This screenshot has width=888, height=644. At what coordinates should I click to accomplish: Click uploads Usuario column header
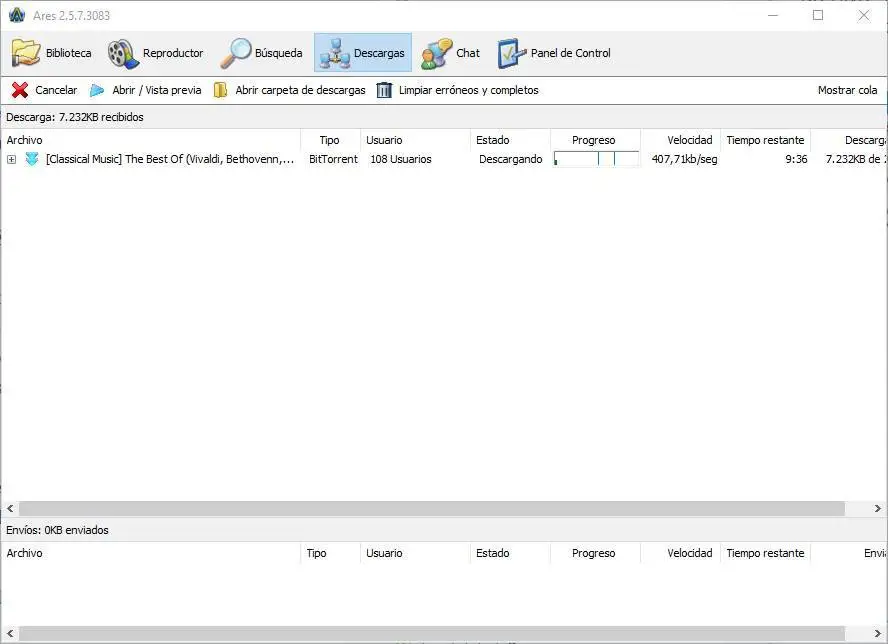pyautogui.click(x=415, y=553)
